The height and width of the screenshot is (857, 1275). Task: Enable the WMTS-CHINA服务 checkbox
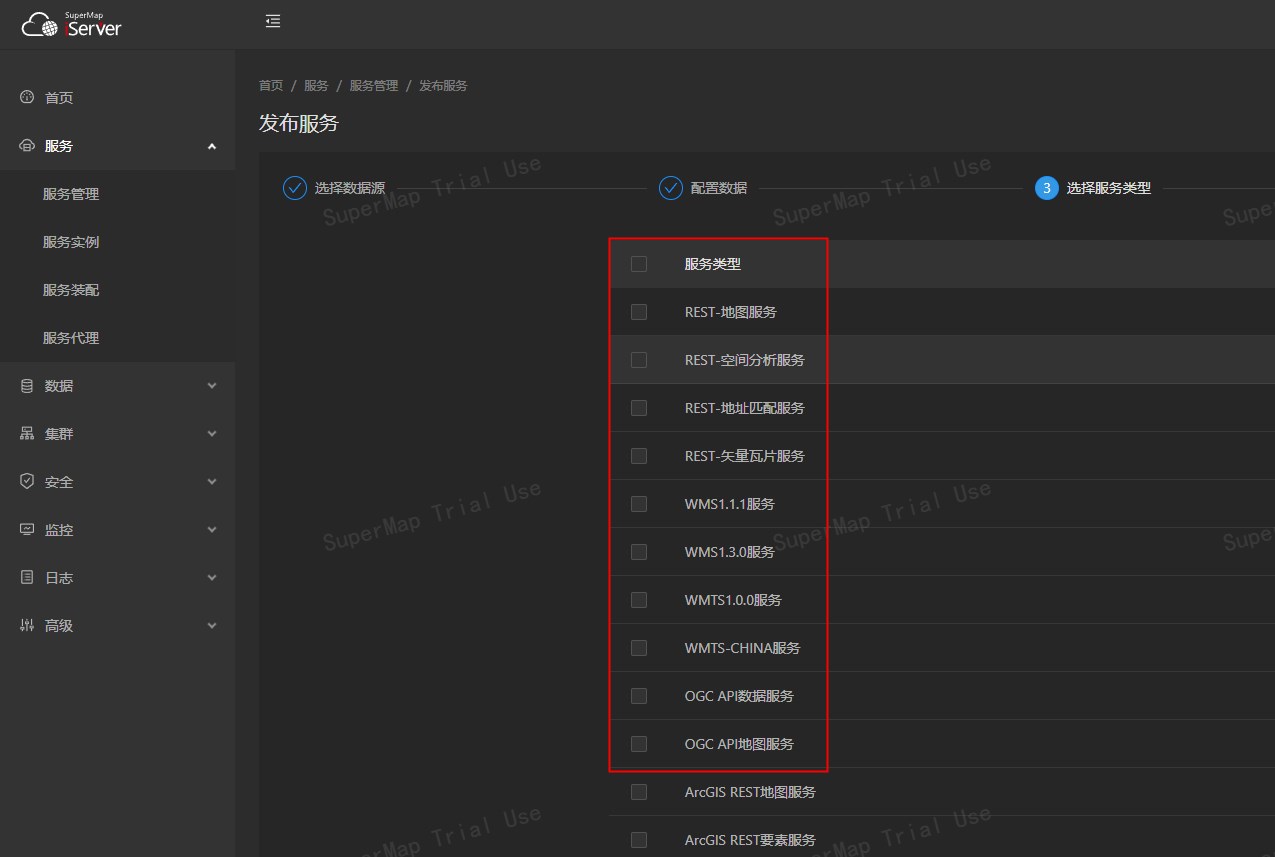pyautogui.click(x=639, y=648)
